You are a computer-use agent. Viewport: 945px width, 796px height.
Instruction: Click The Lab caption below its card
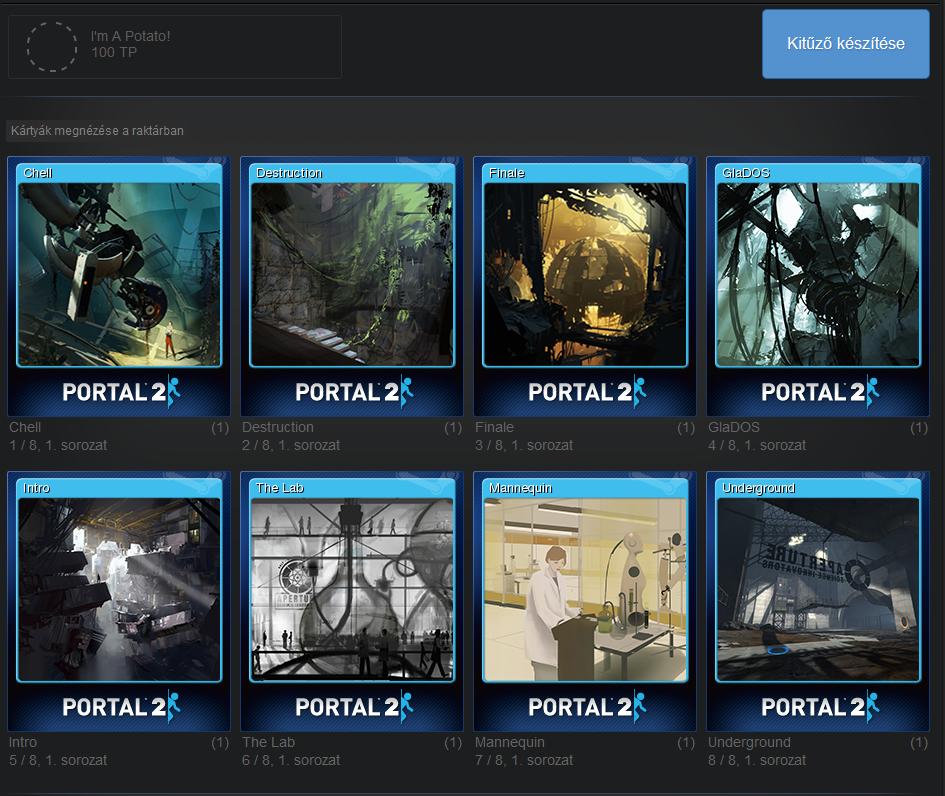(268, 742)
